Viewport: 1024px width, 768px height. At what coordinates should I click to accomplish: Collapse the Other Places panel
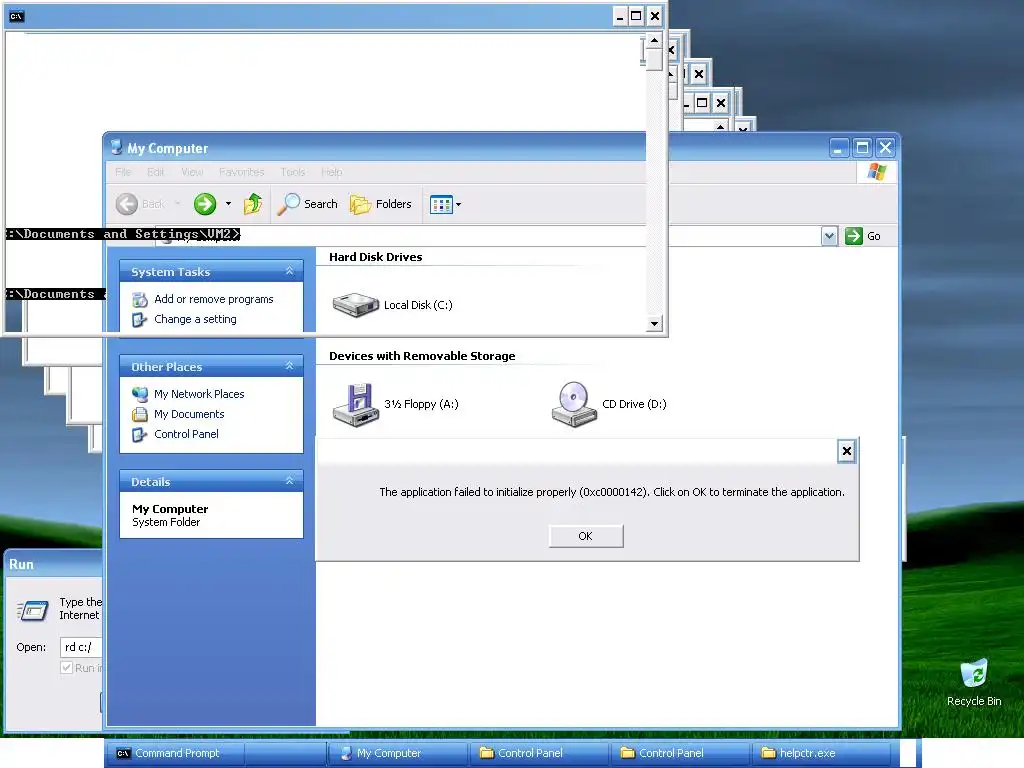[x=289, y=366]
